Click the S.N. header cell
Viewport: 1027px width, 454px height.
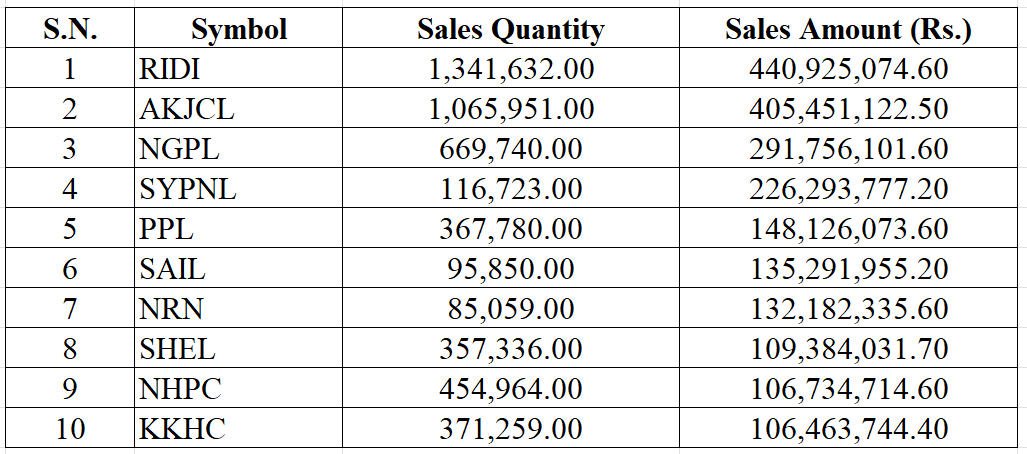tap(70, 29)
